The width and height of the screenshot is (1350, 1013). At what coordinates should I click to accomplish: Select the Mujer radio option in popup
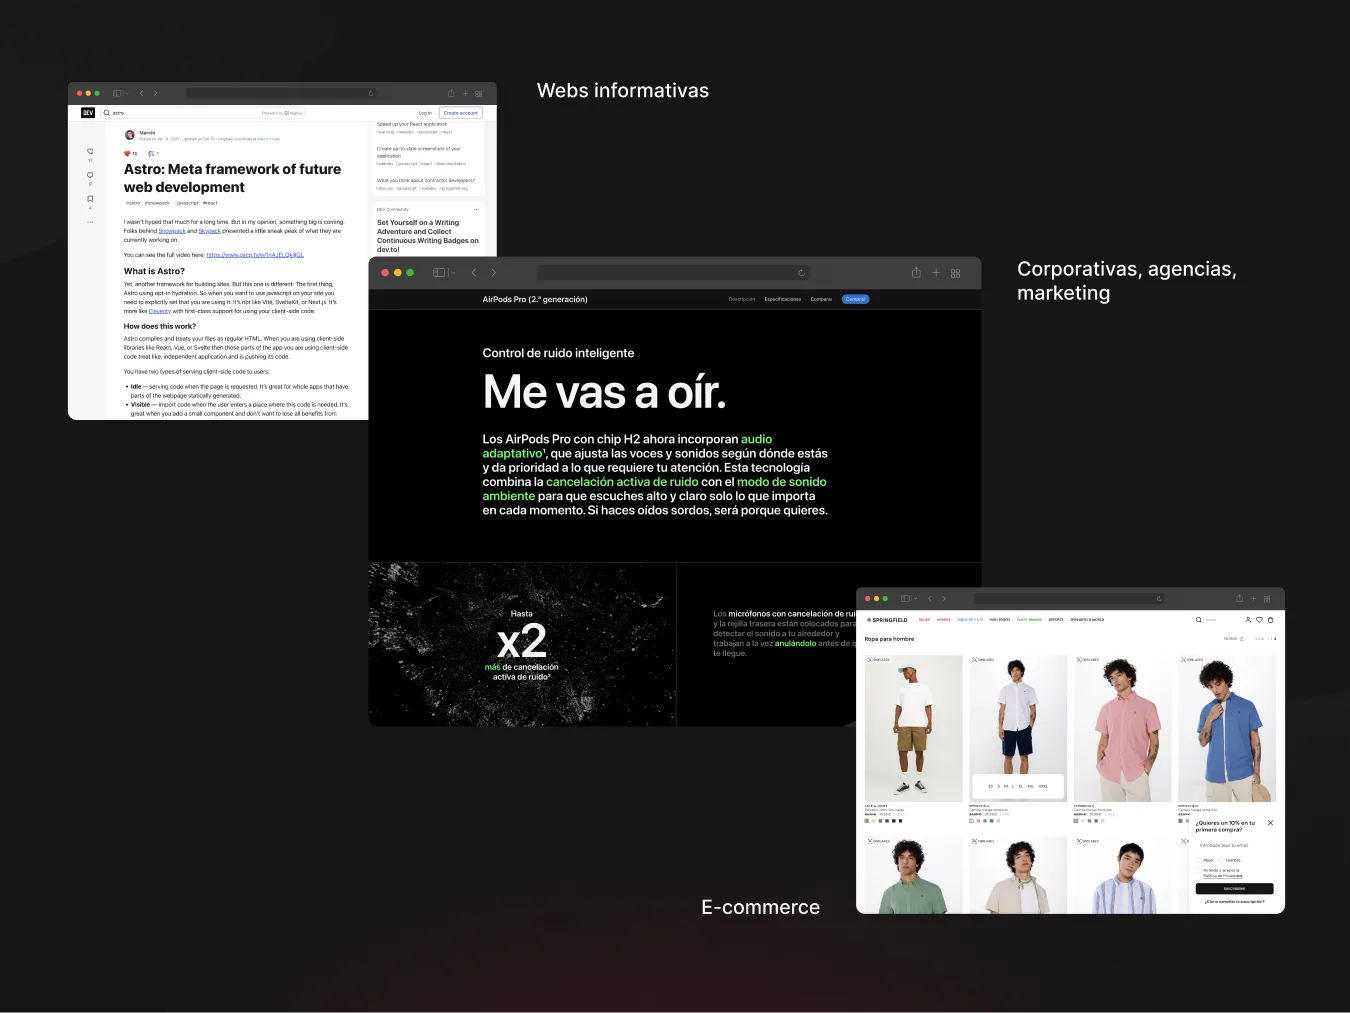click(x=1199, y=860)
